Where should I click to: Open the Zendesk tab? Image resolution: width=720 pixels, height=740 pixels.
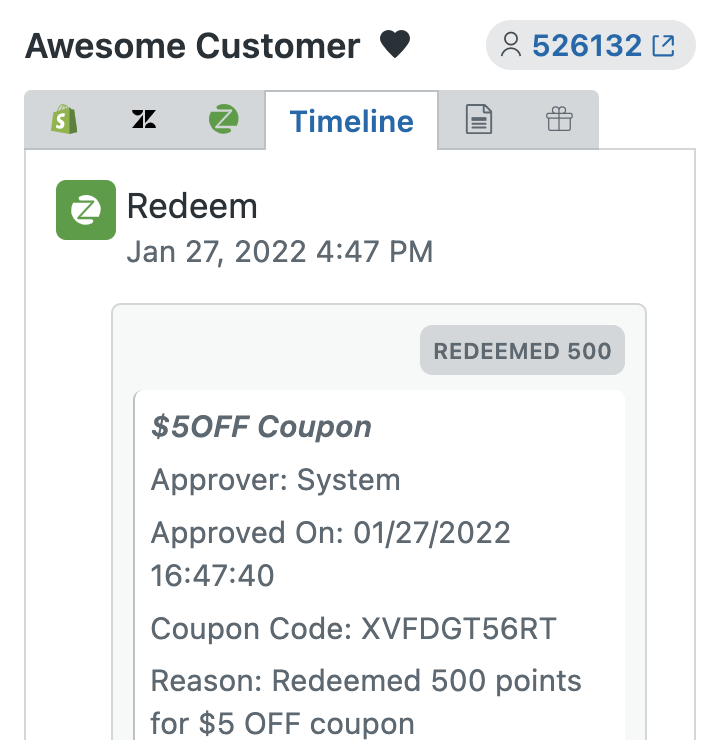click(x=144, y=121)
